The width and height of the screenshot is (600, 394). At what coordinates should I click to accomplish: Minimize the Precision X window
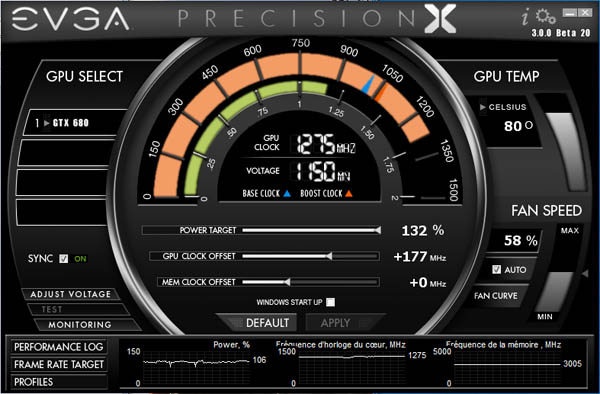(x=569, y=13)
